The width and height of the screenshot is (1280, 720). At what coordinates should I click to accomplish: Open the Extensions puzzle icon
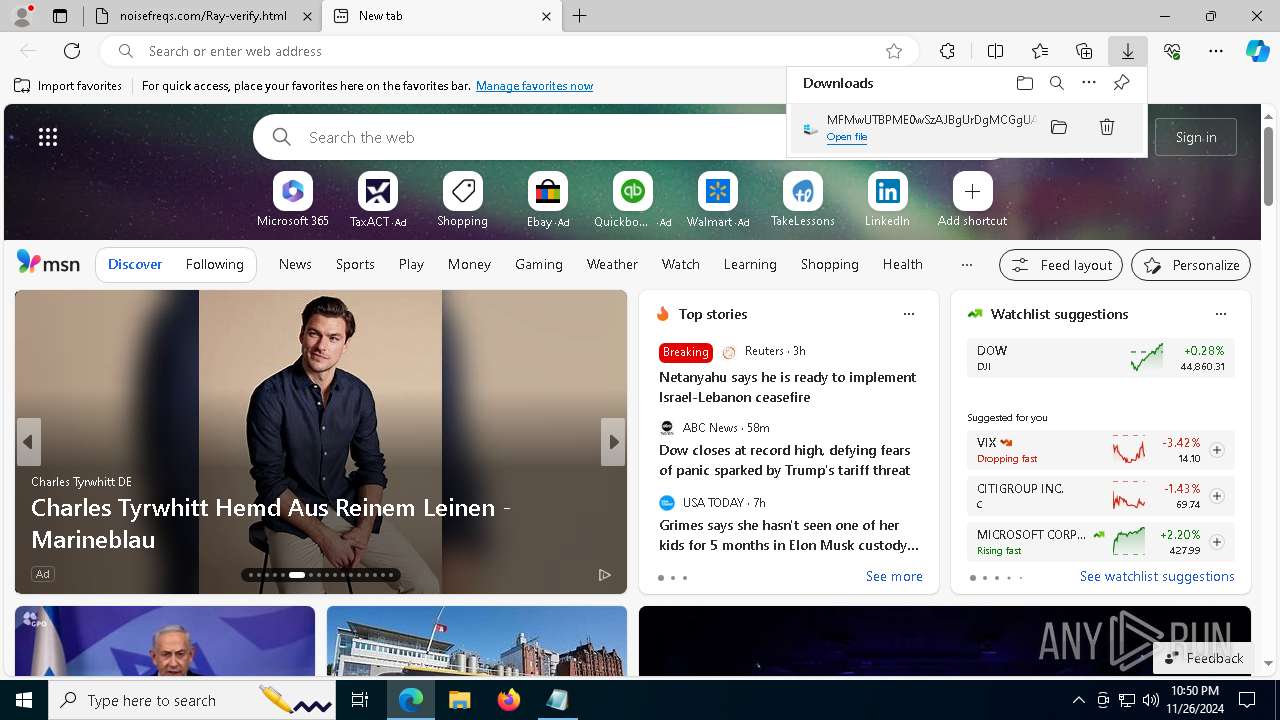tap(947, 51)
